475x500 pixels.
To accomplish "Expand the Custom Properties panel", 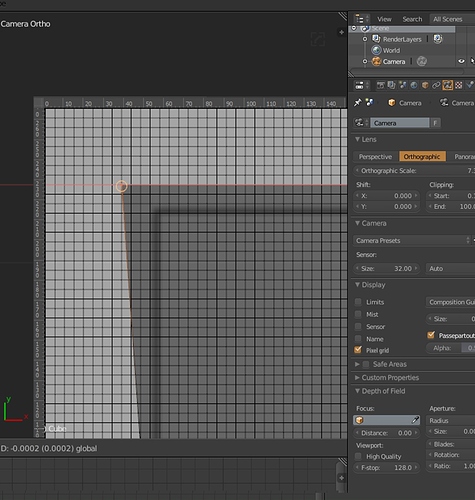I will pos(357,377).
